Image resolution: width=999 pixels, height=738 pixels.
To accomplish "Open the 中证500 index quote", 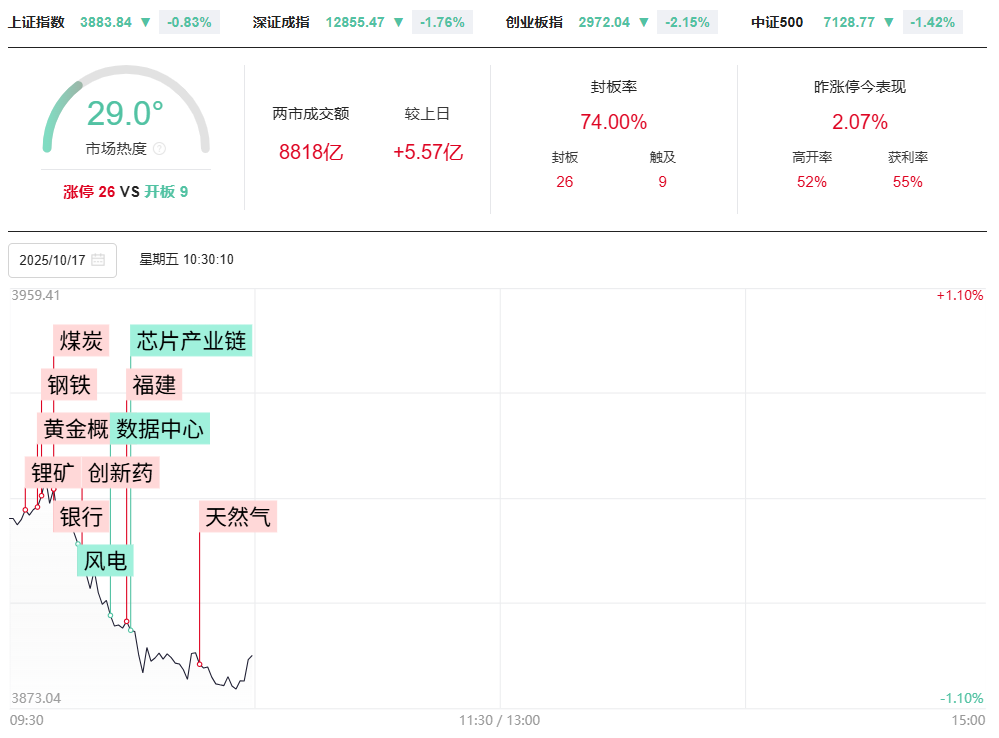I will (777, 21).
